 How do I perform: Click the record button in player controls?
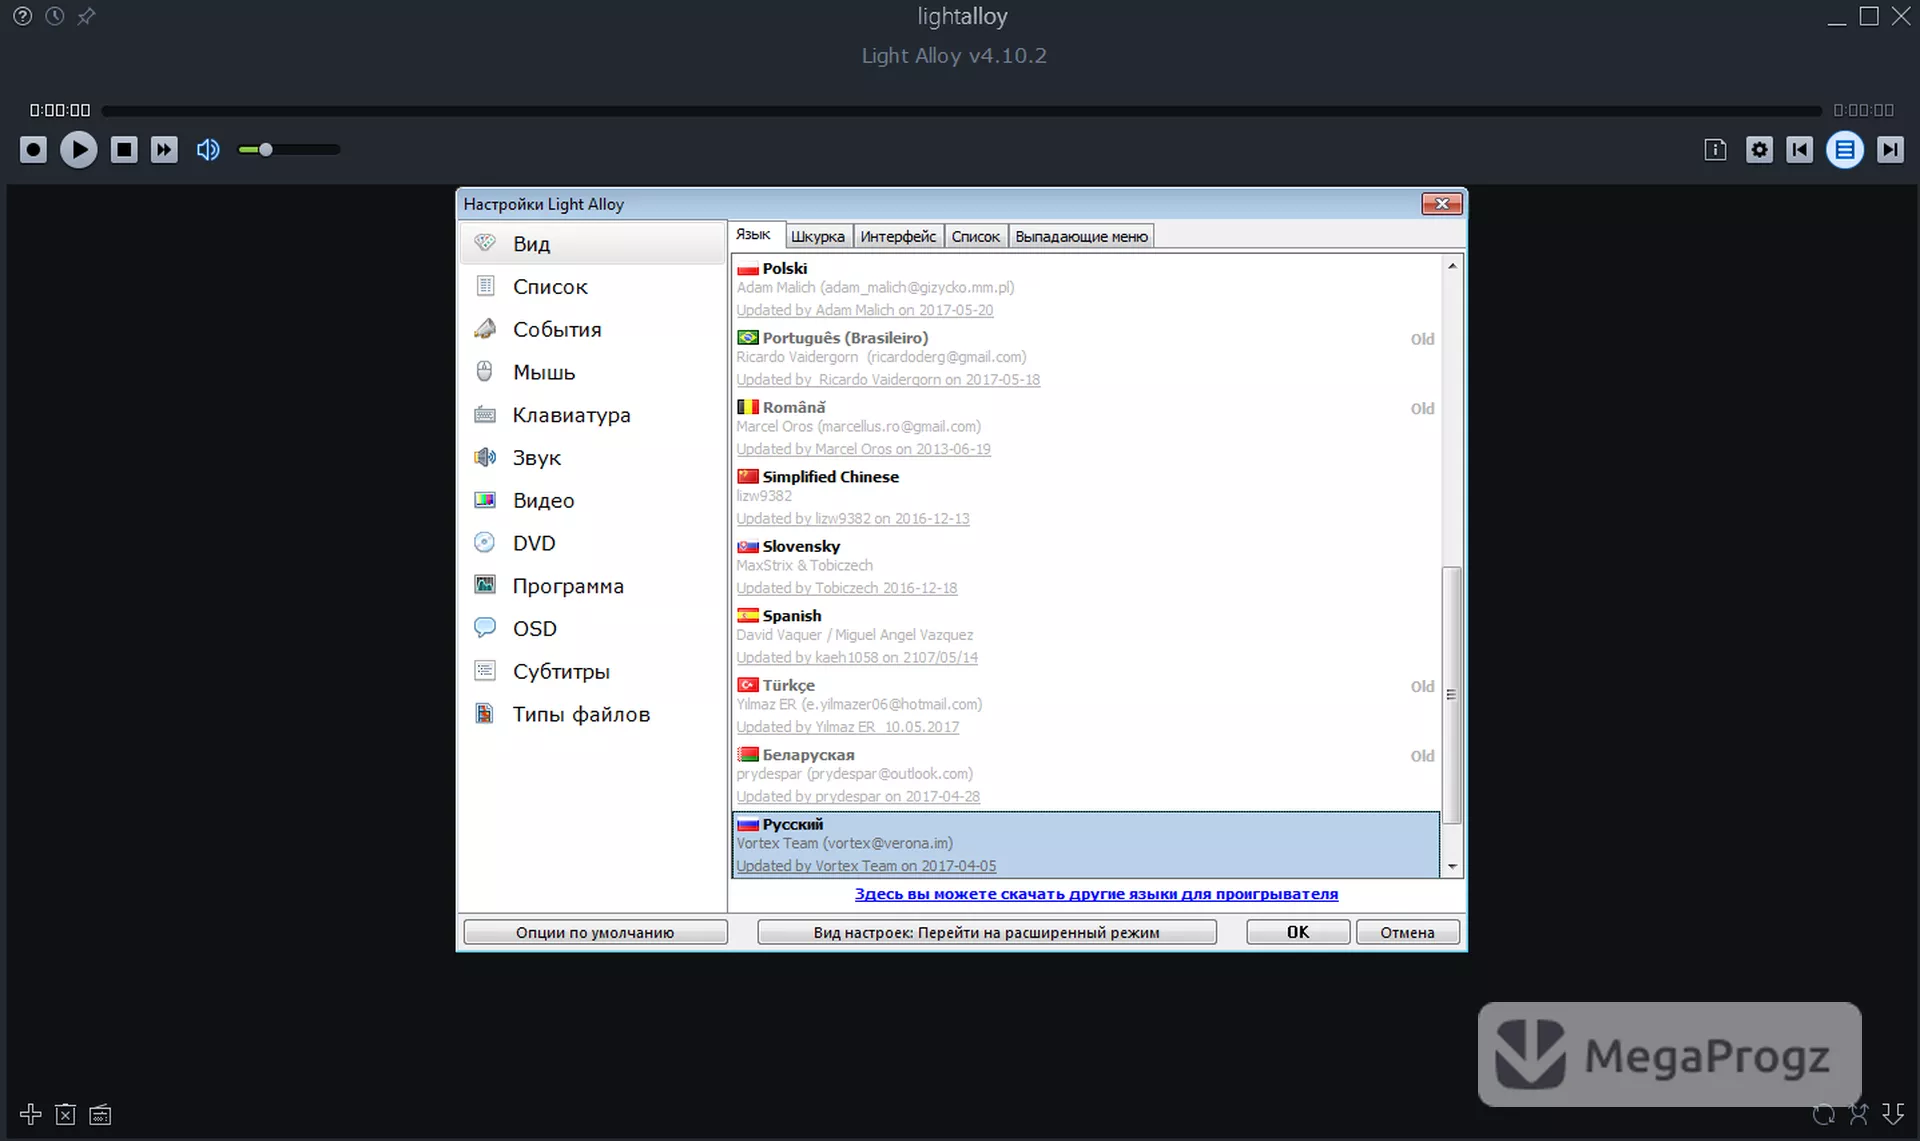pos(33,150)
